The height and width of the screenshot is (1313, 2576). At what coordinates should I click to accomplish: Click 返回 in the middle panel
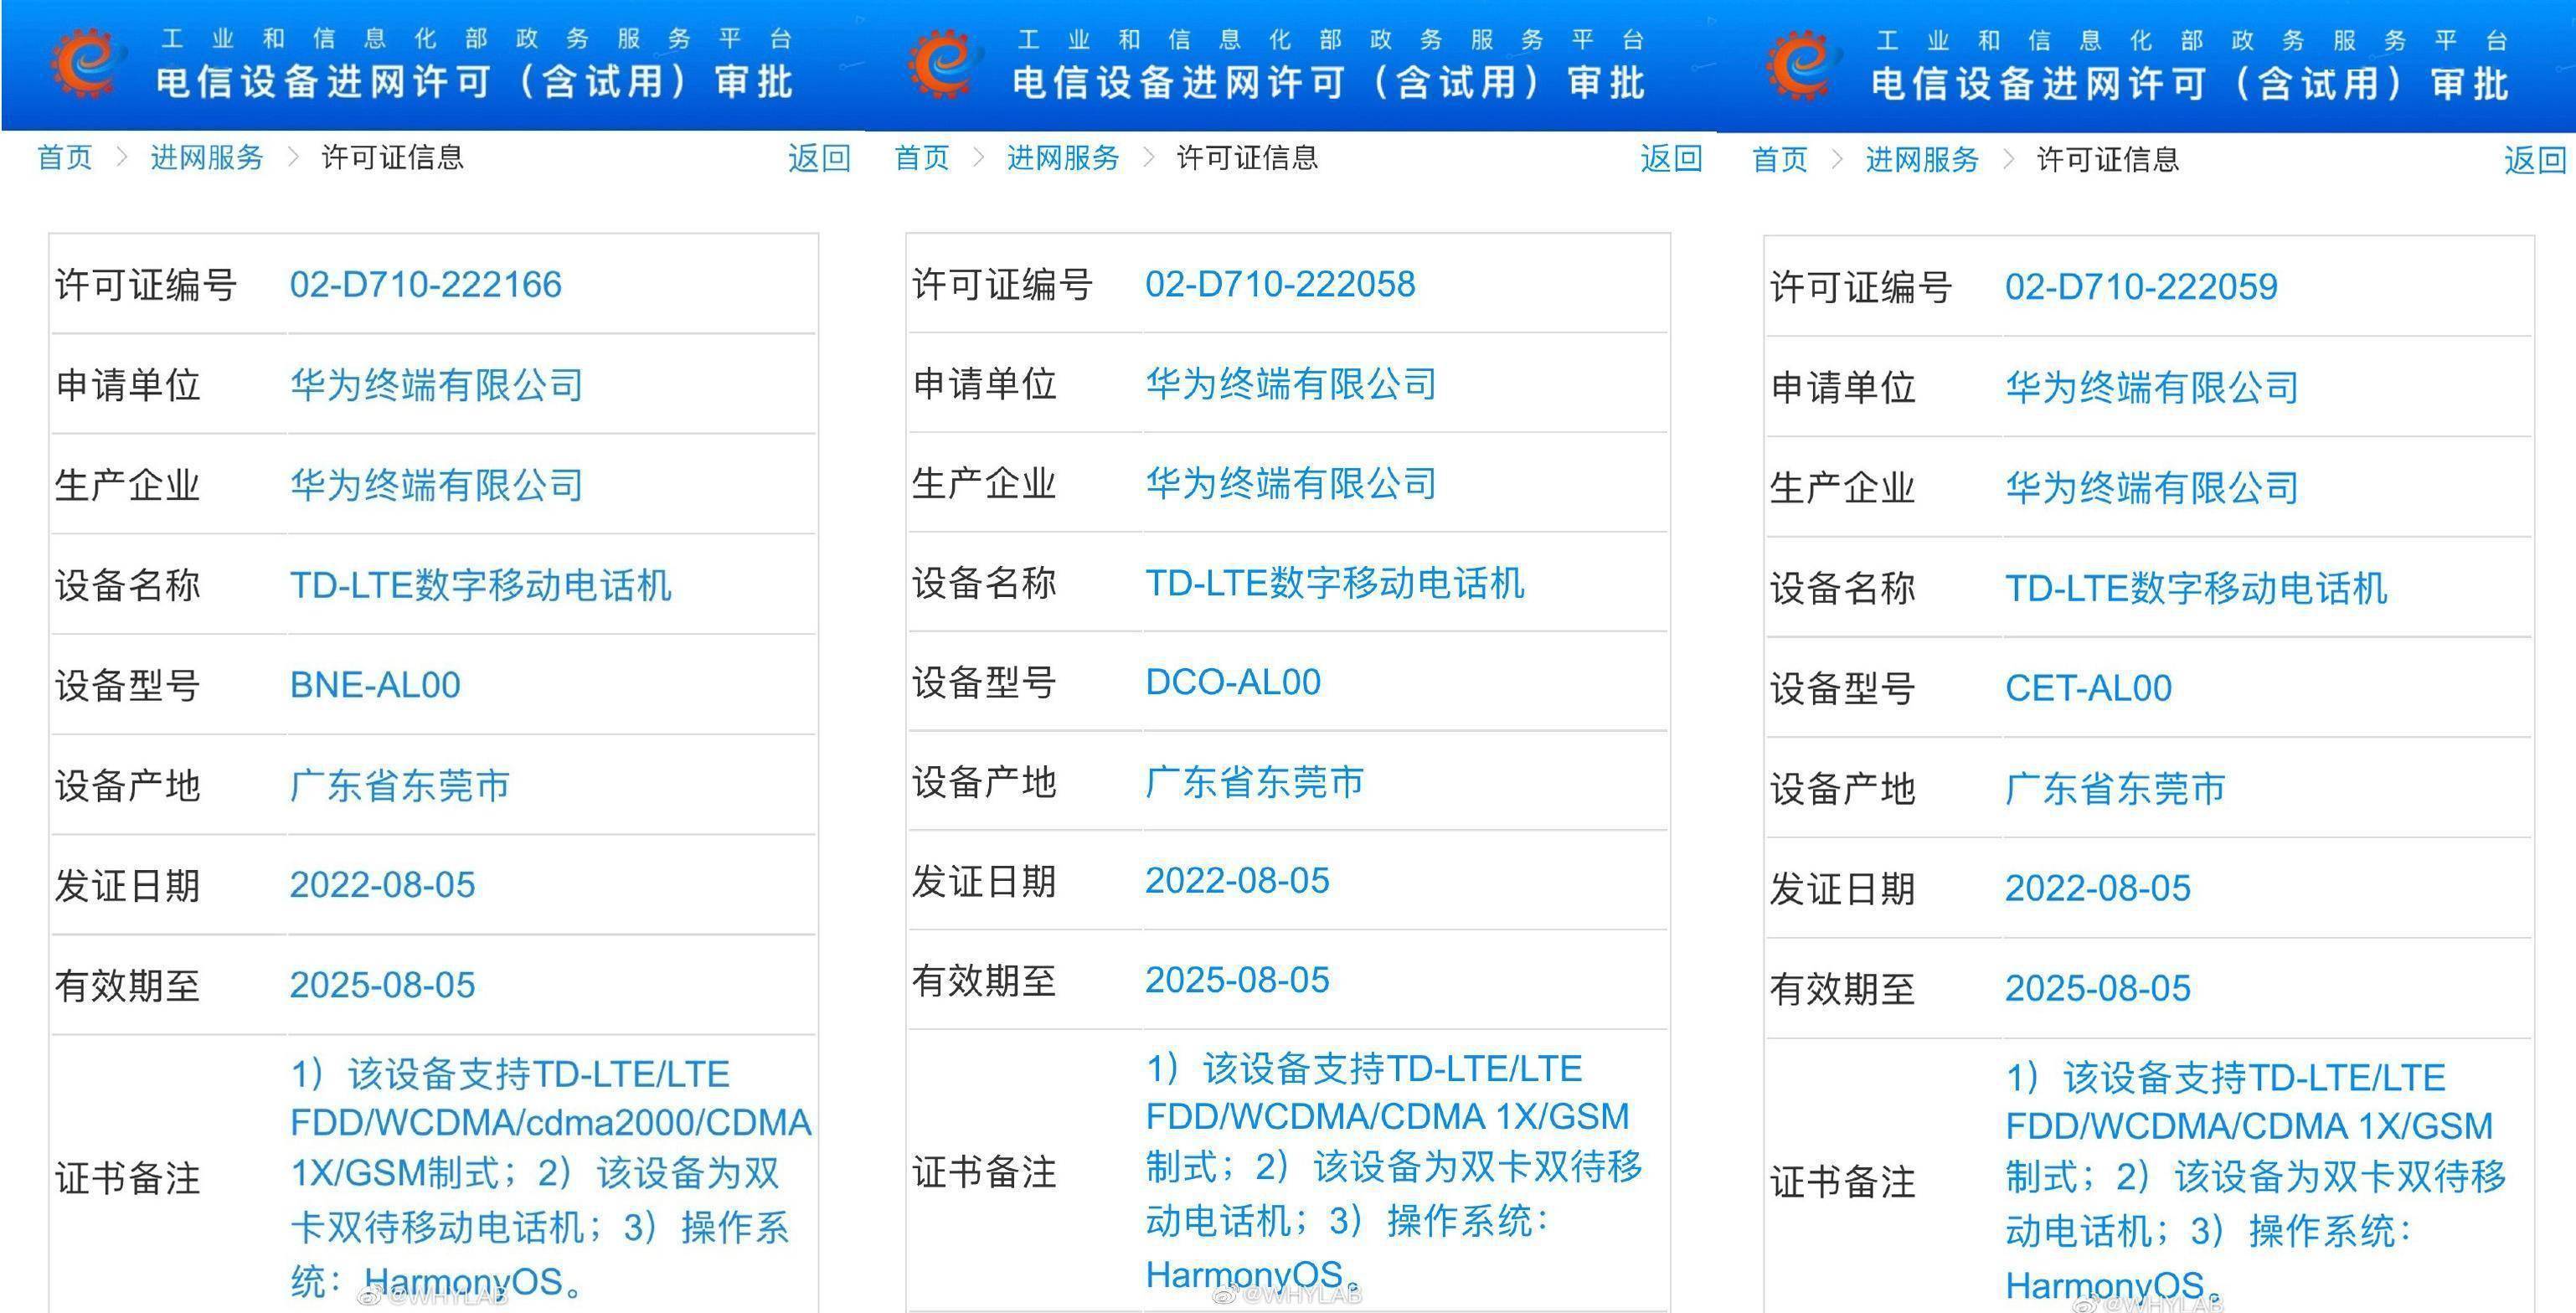coord(1672,158)
